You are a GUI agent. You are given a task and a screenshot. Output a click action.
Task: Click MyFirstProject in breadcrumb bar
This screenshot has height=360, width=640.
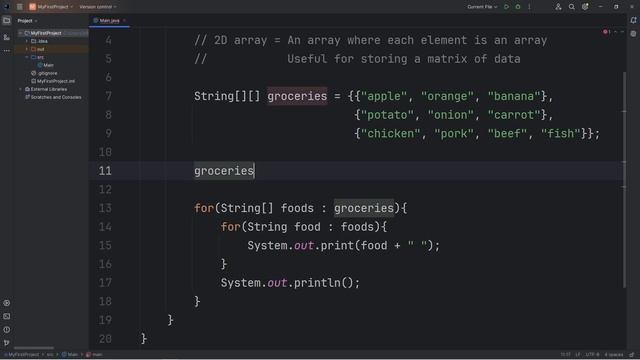22,355
